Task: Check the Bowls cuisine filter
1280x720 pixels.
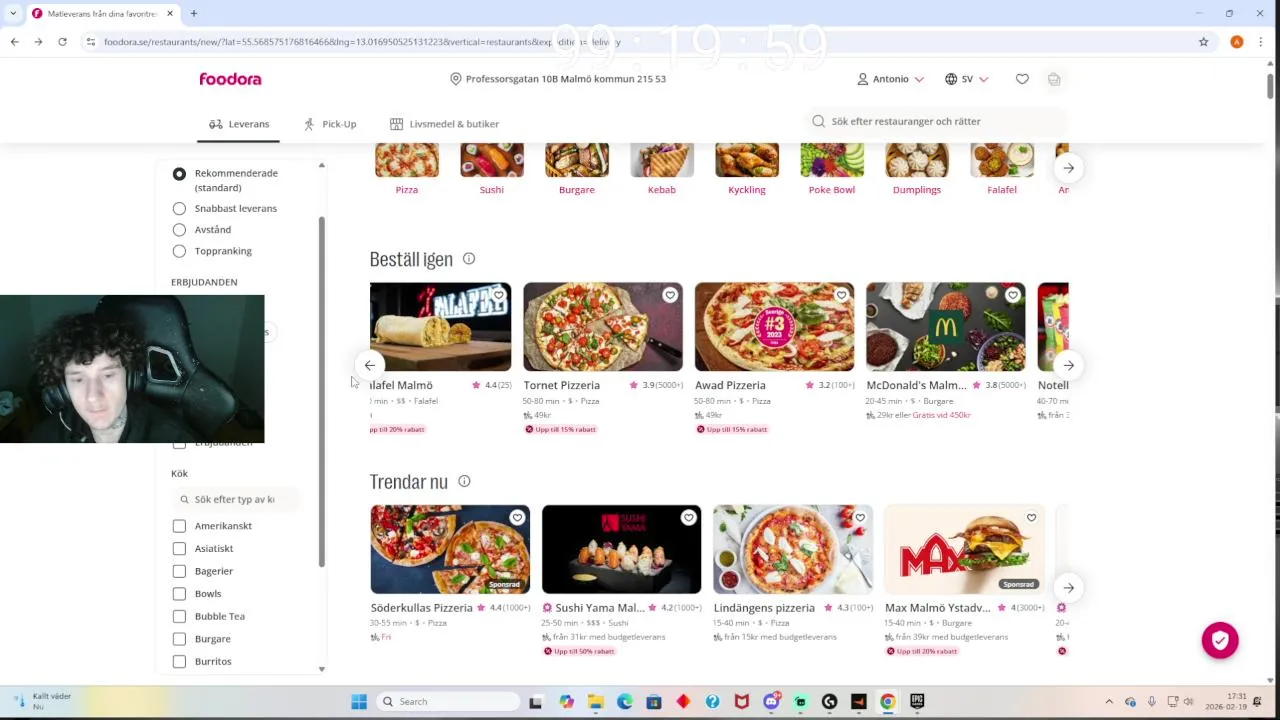Action: (x=179, y=594)
